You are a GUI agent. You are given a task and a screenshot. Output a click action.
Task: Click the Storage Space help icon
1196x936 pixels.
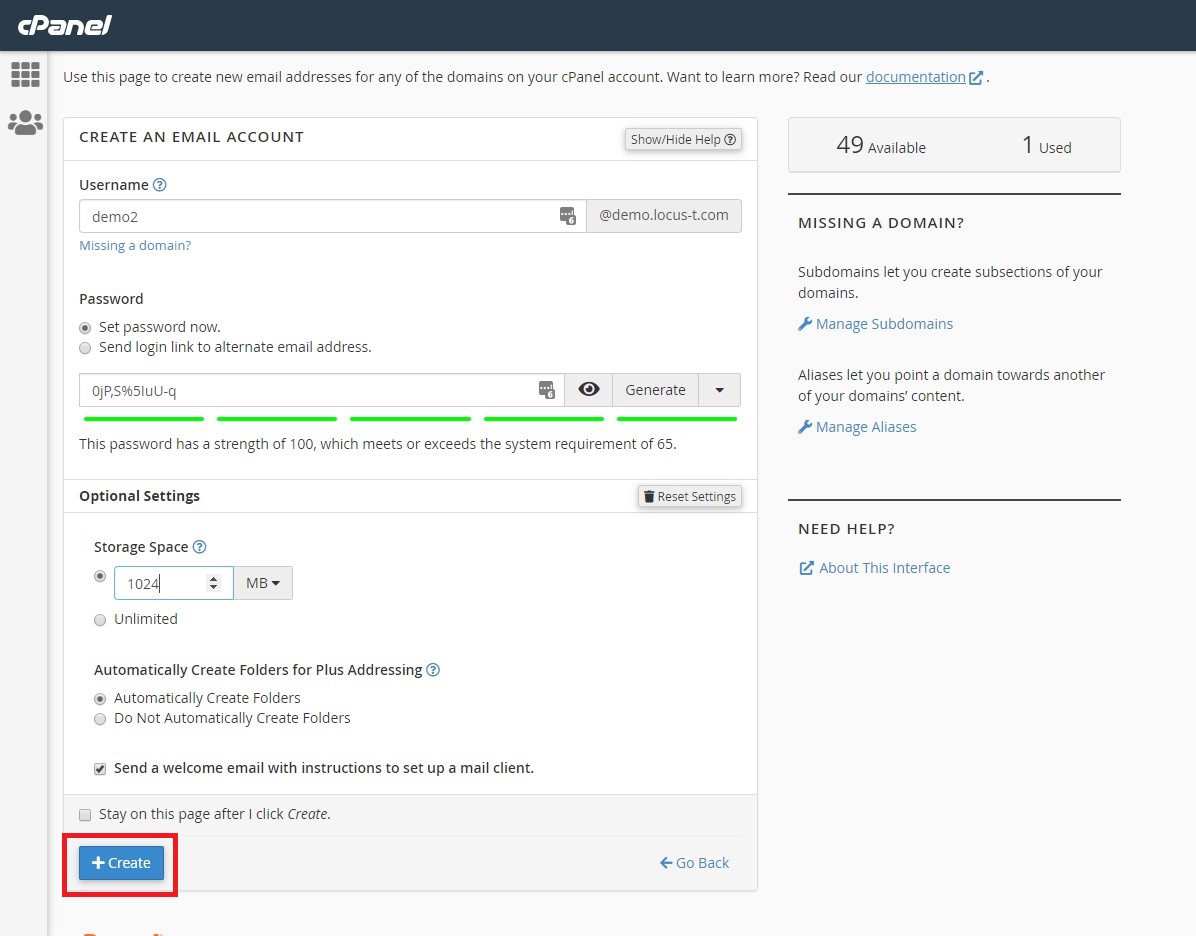point(199,547)
